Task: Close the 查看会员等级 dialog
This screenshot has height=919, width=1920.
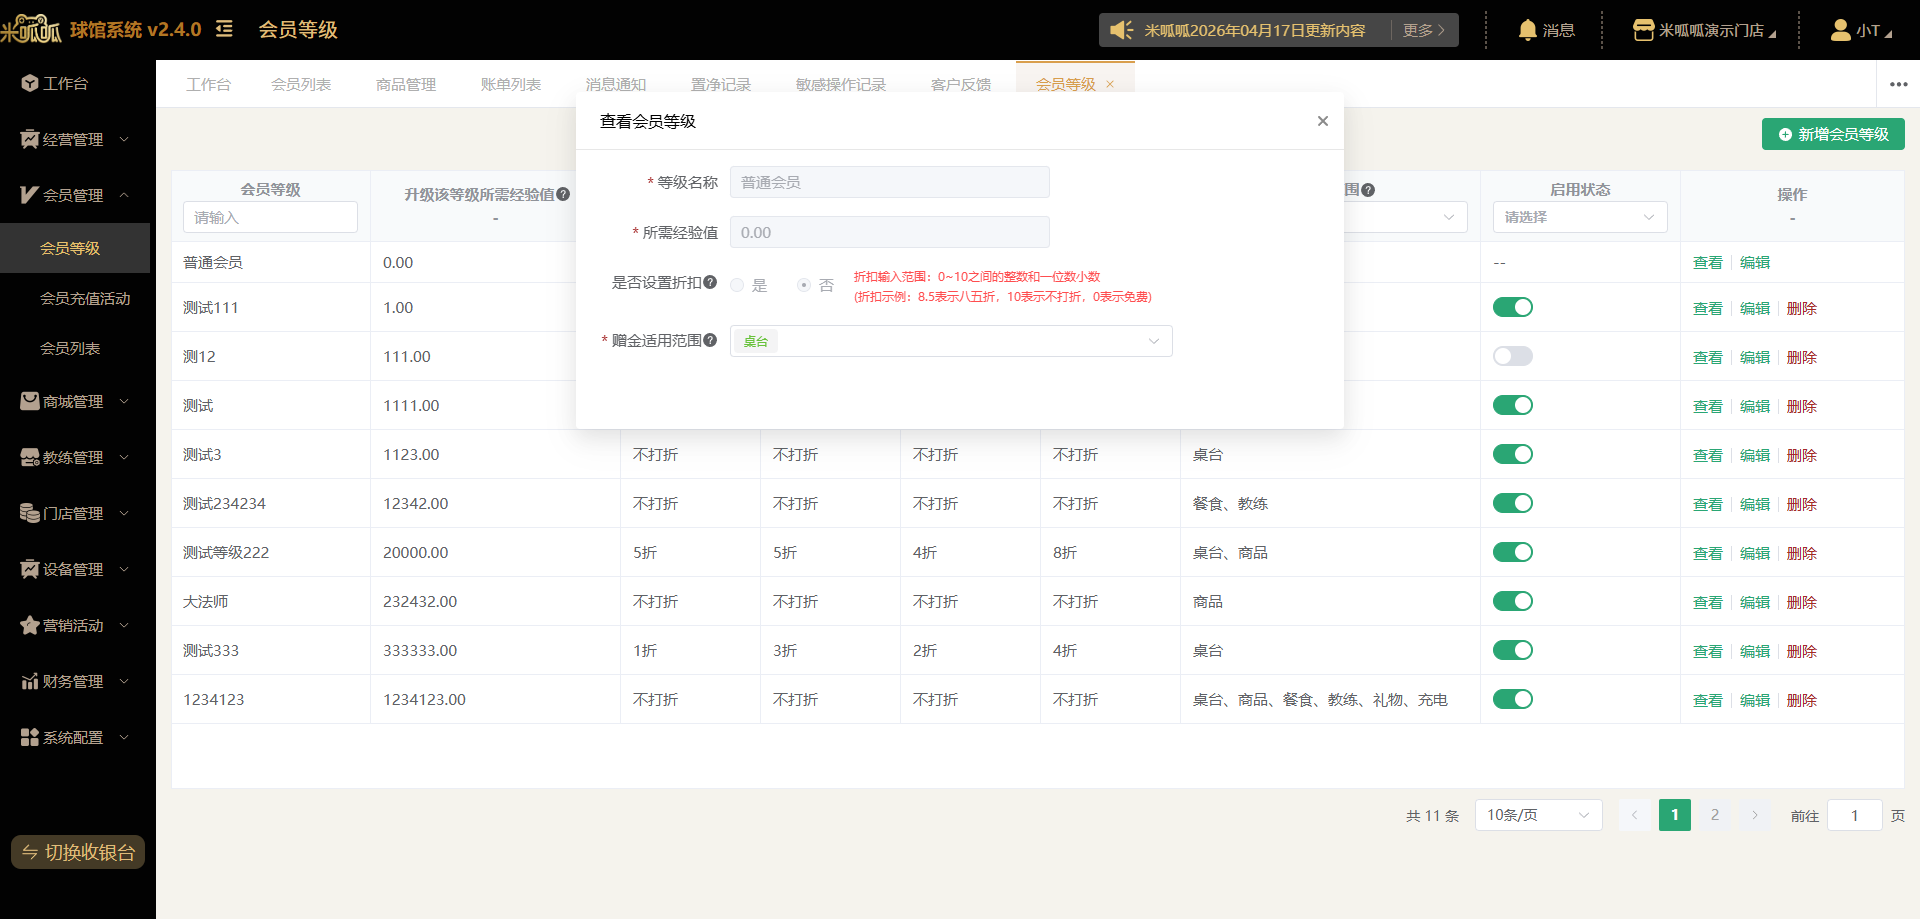Action: pos(1322,121)
